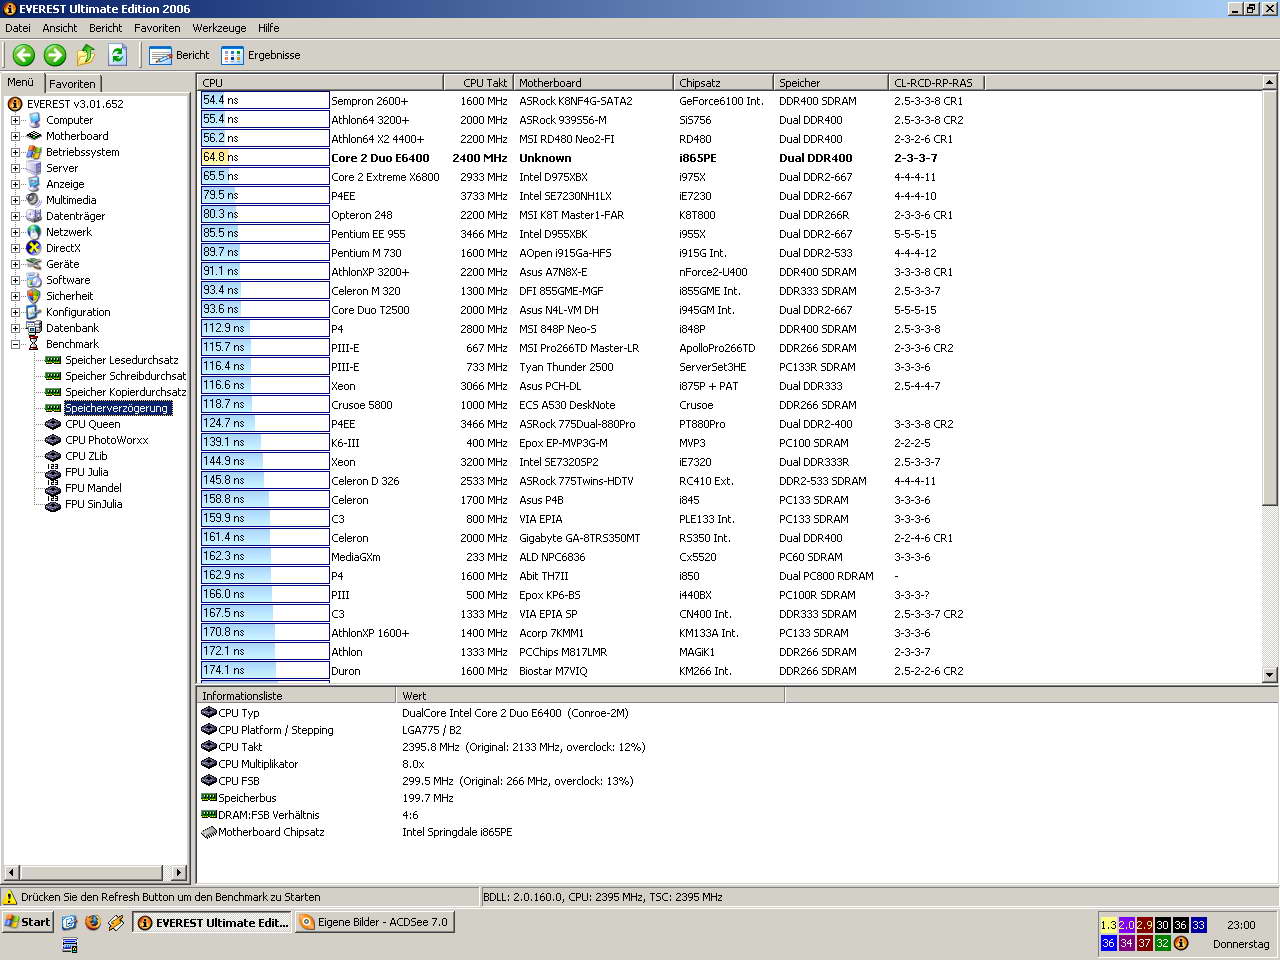Open the Ansicht menu

(60, 28)
